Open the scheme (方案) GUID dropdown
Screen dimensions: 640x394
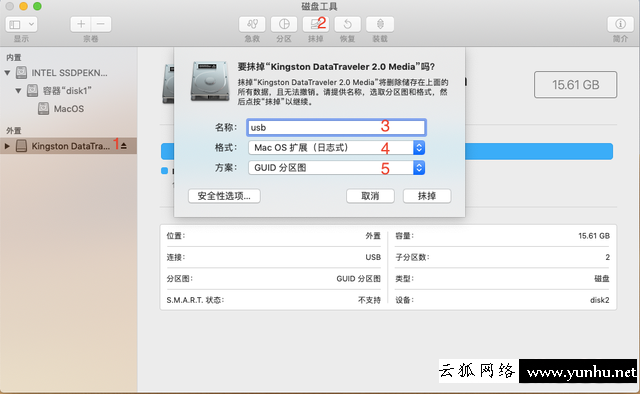[336, 167]
